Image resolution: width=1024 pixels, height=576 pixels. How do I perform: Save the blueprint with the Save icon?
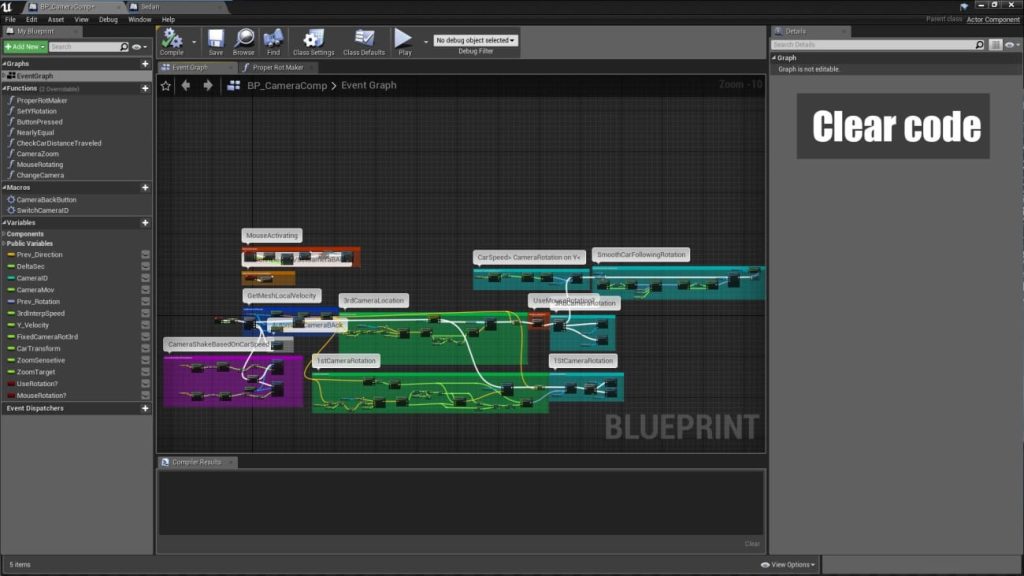(216, 40)
